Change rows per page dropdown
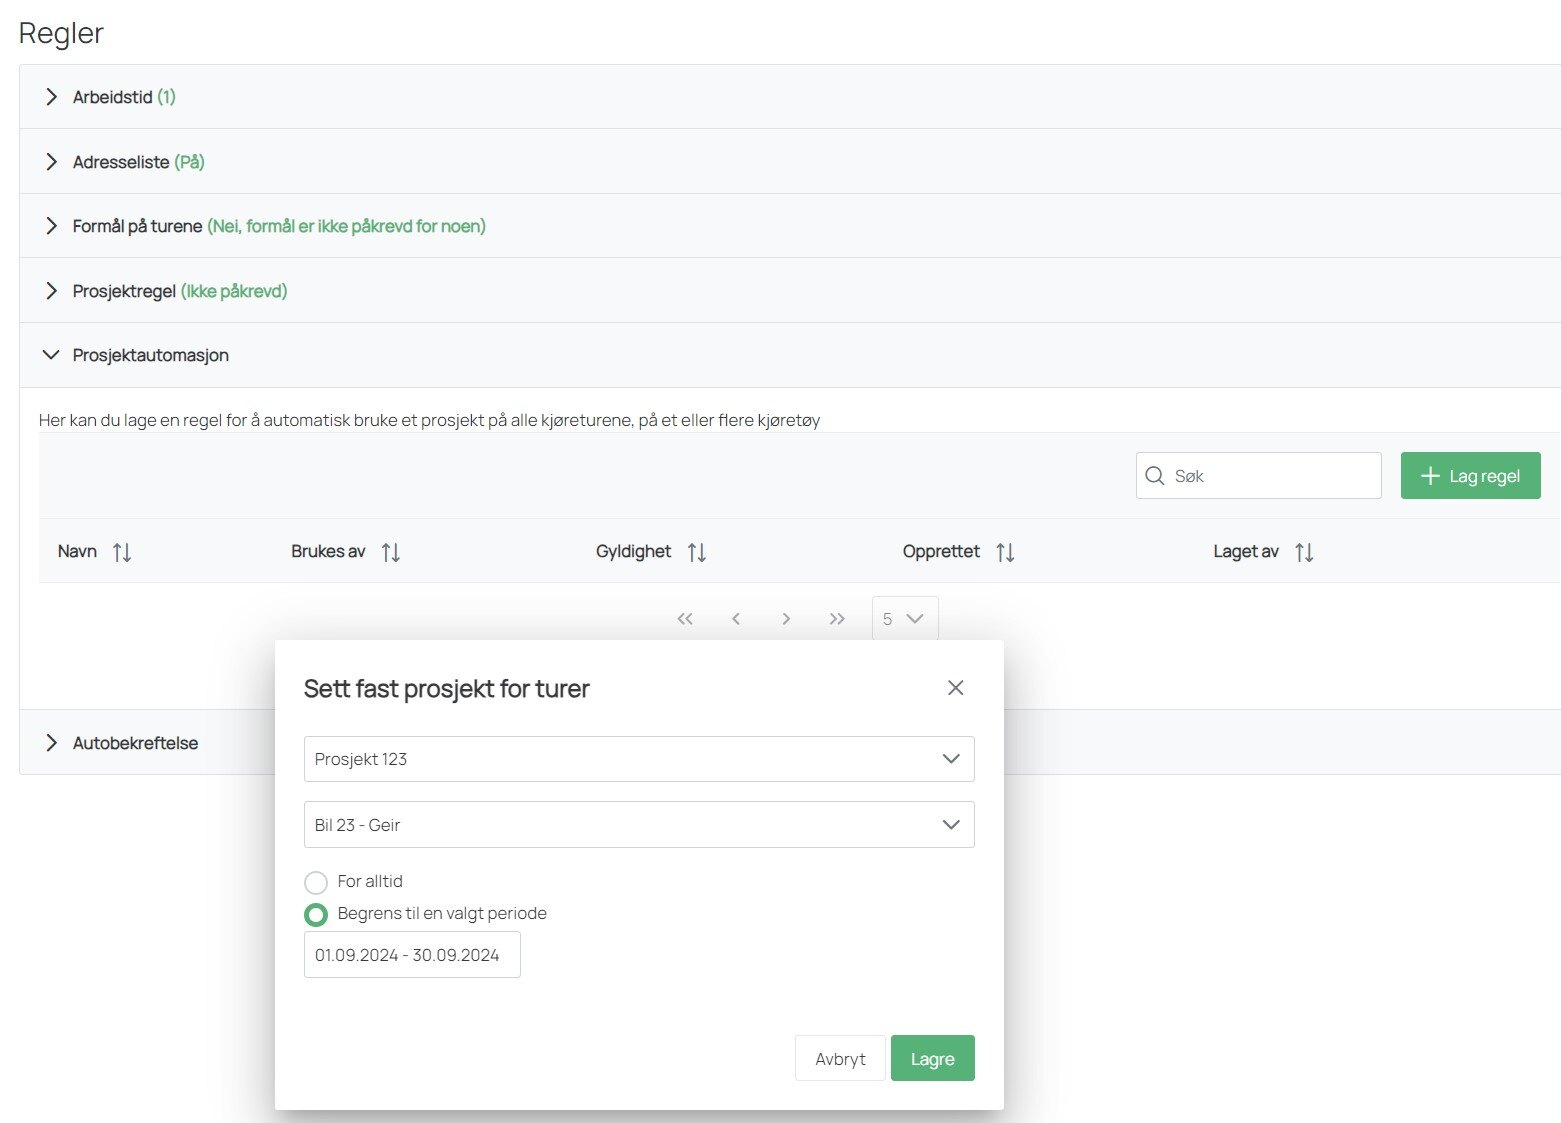Image resolution: width=1561 pixels, height=1123 pixels. (904, 619)
